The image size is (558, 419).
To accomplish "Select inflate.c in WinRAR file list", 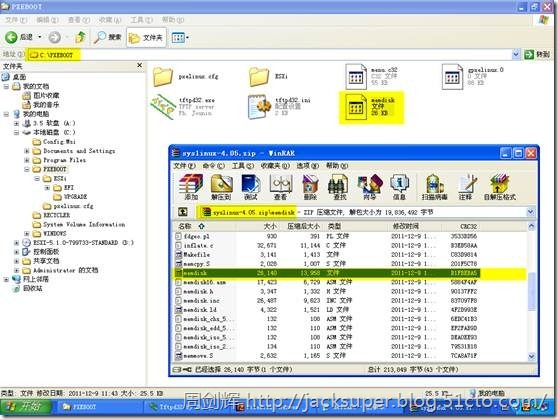I will [198, 245].
